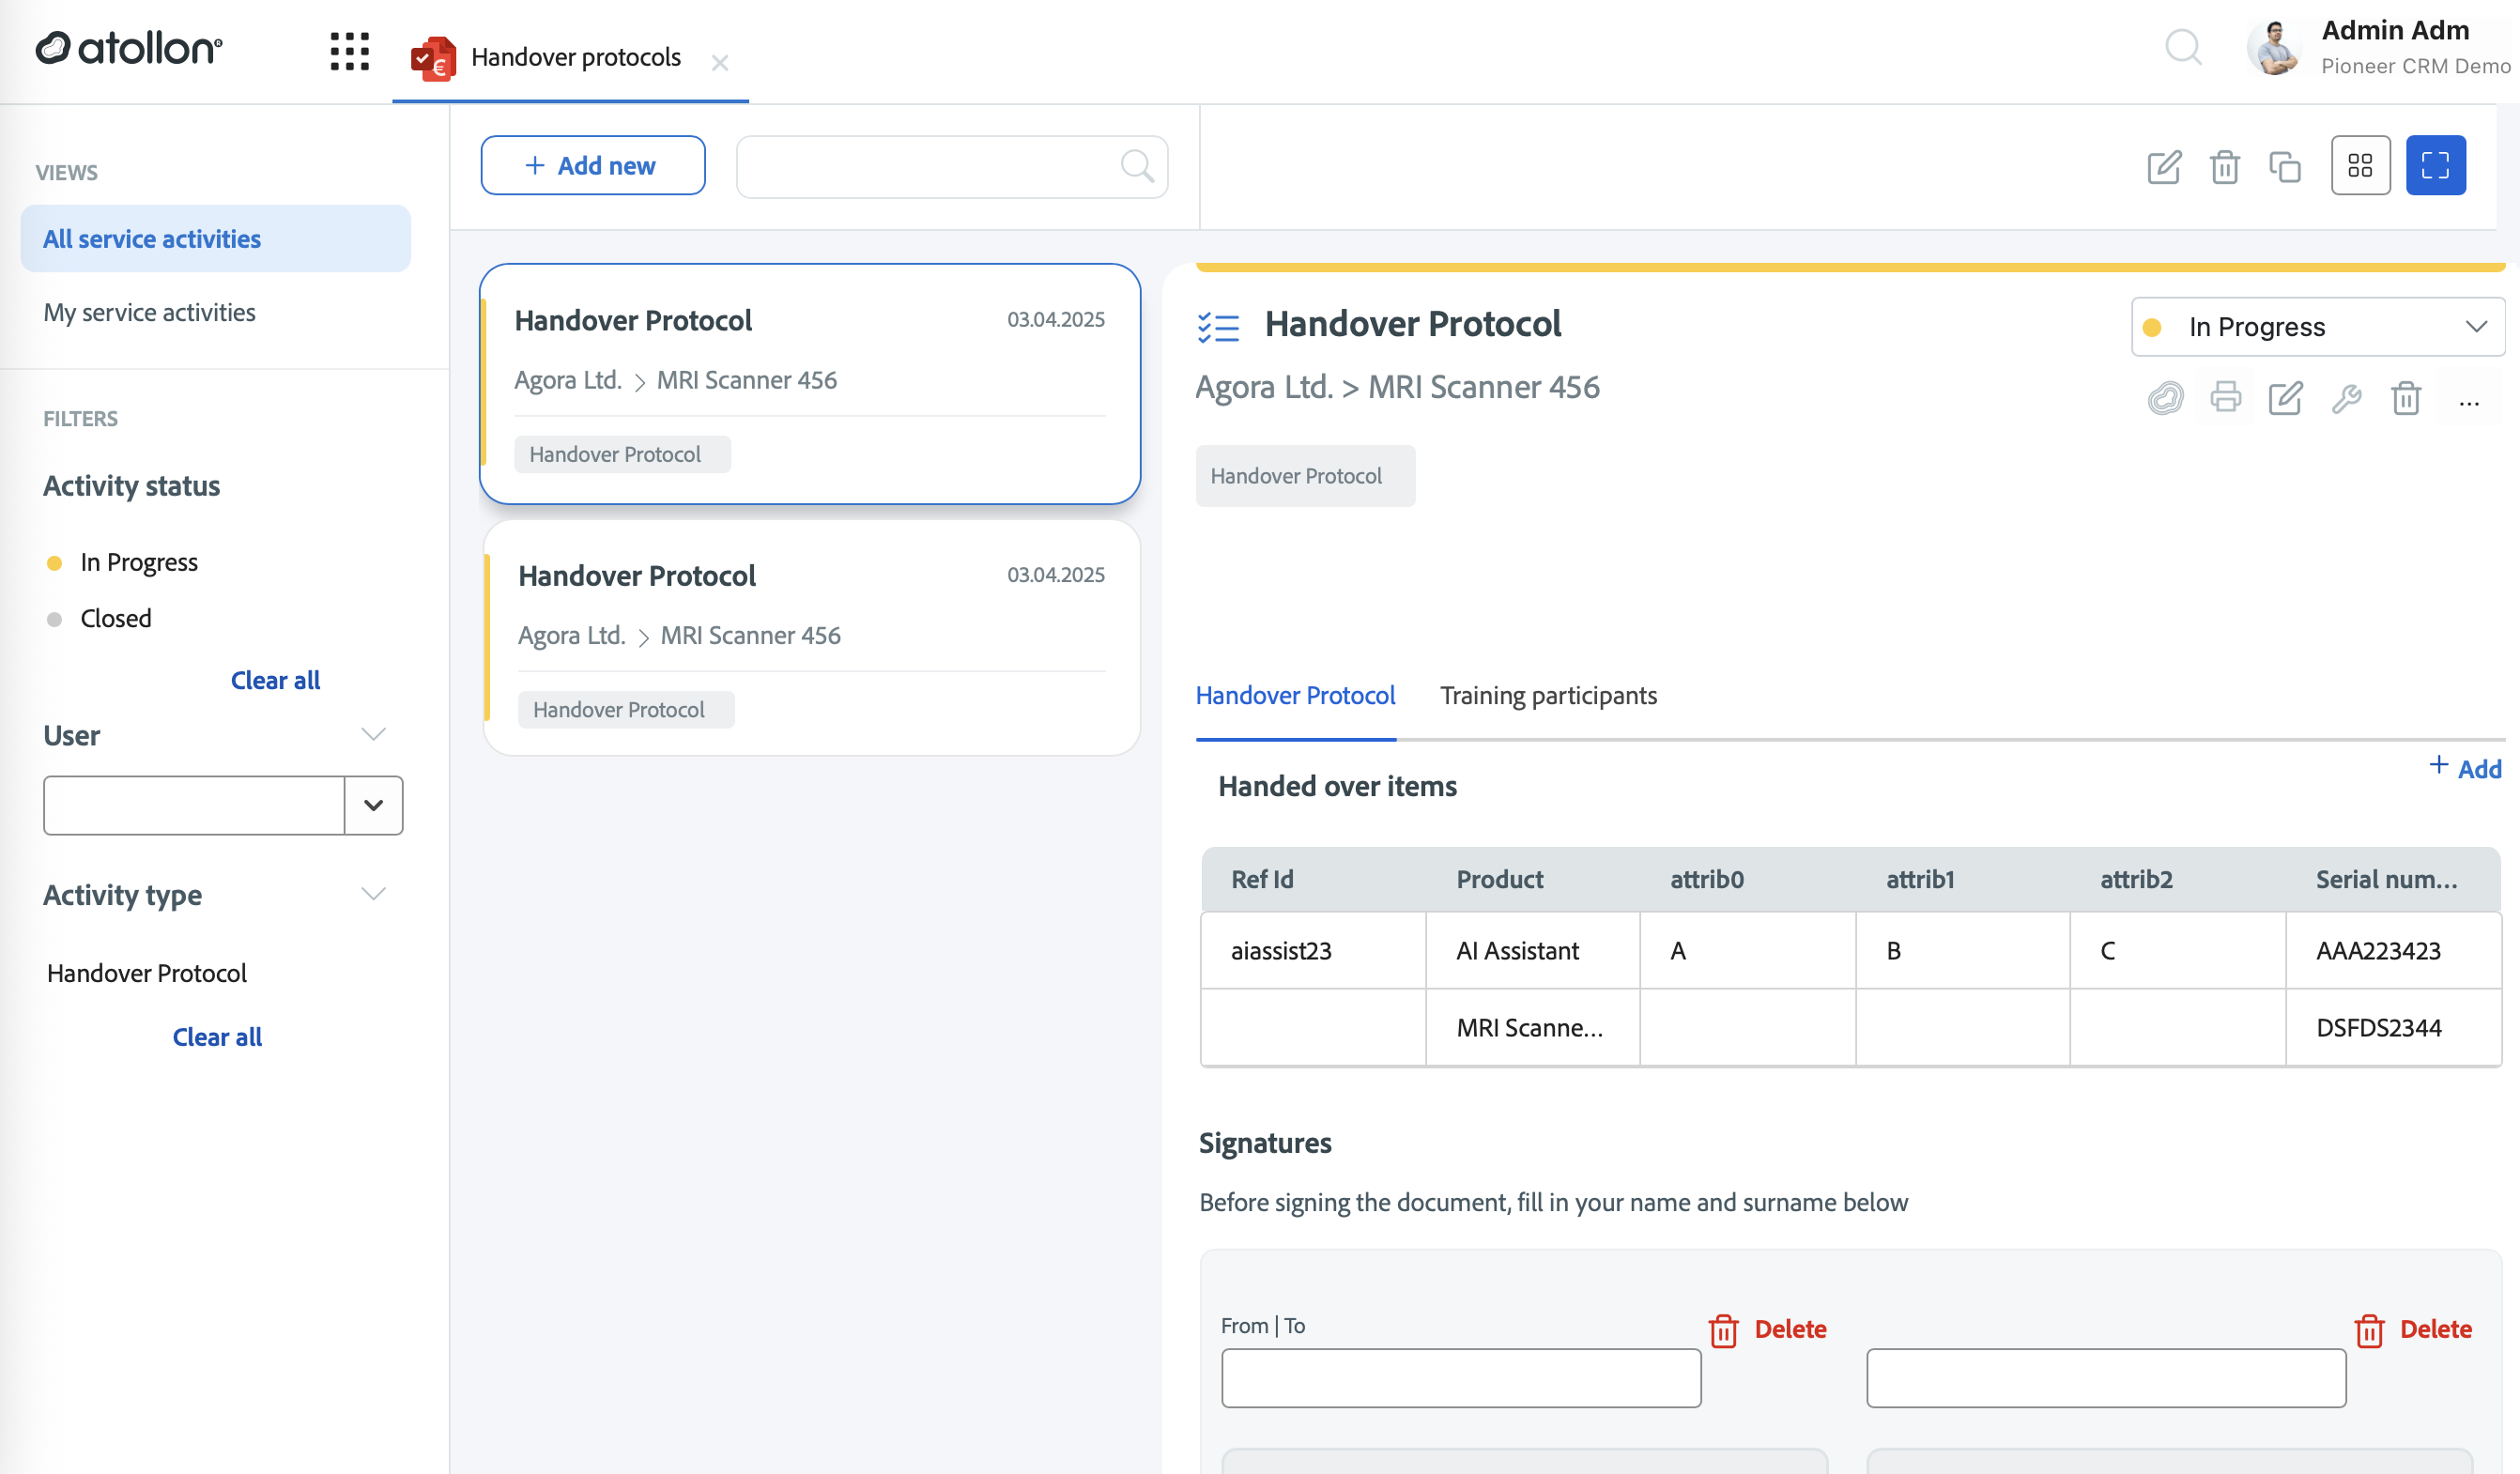The width and height of the screenshot is (2520, 1474).
Task: Click the Agora Ltd. > MRI Scanner 456 breadcrumb
Action: pyautogui.click(x=1397, y=388)
